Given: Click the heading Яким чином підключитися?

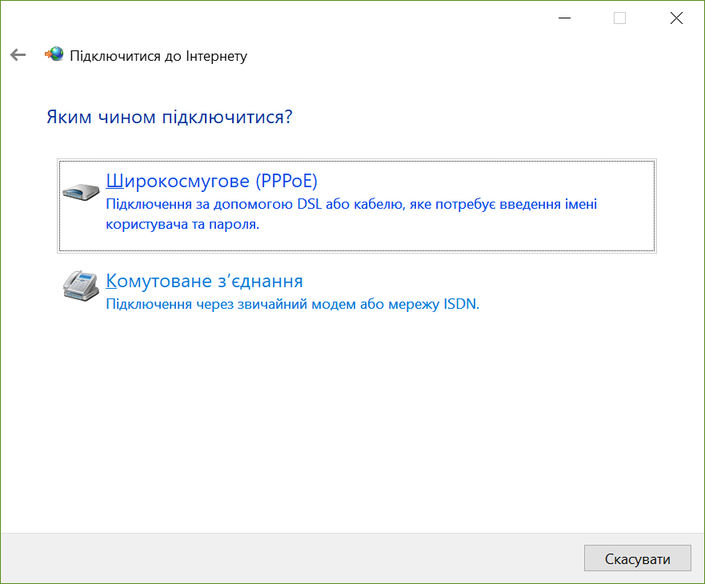Looking at the screenshot, I should click(170, 117).
